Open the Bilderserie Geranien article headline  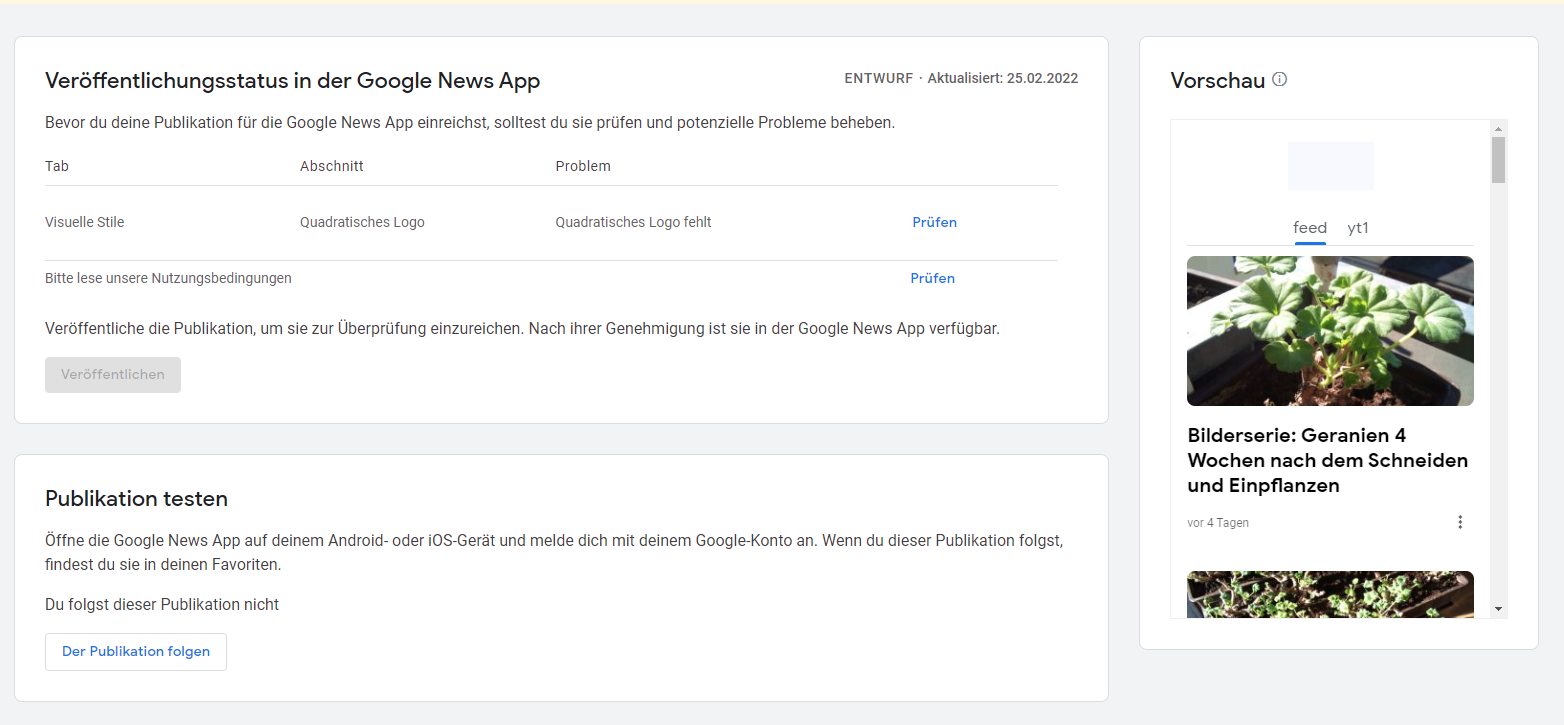(1328, 461)
